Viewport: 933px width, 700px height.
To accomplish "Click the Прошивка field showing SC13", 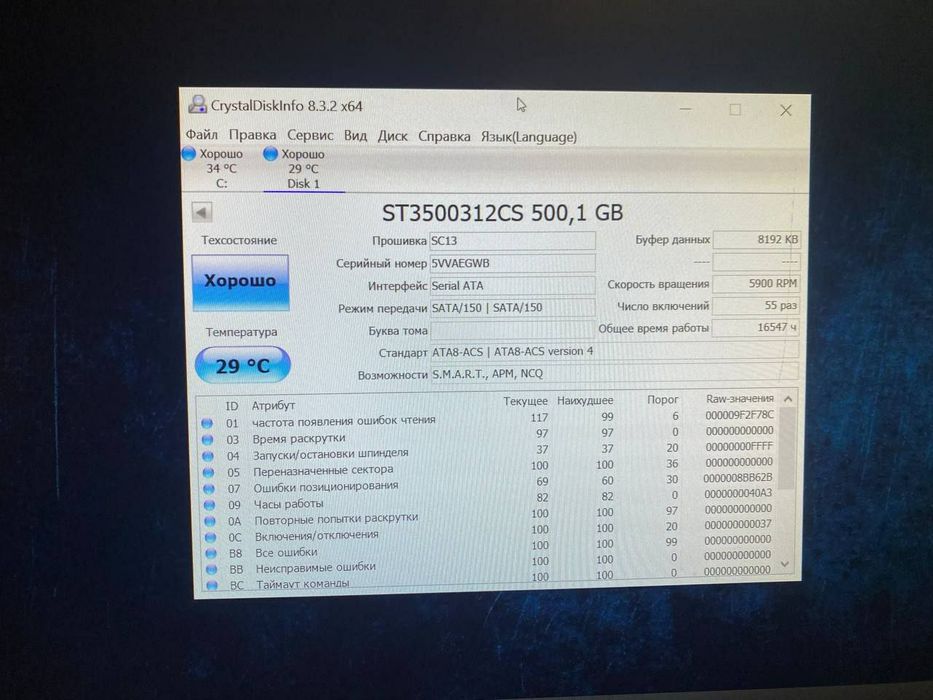I will click(512, 240).
